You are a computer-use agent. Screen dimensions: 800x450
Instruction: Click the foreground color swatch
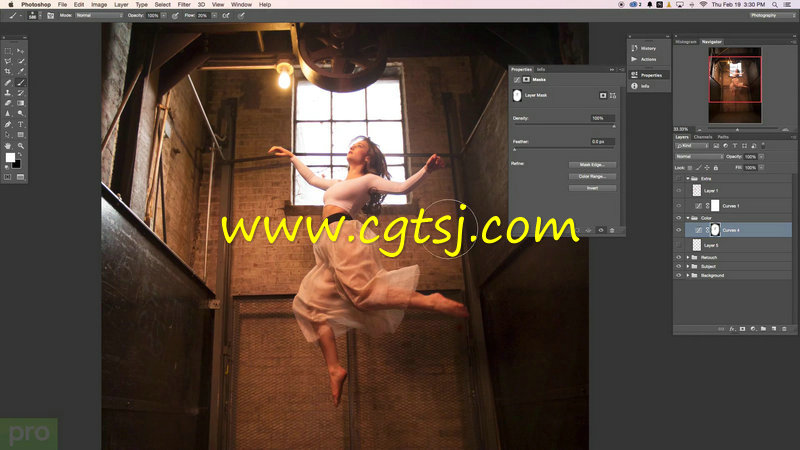pyautogui.click(x=11, y=158)
